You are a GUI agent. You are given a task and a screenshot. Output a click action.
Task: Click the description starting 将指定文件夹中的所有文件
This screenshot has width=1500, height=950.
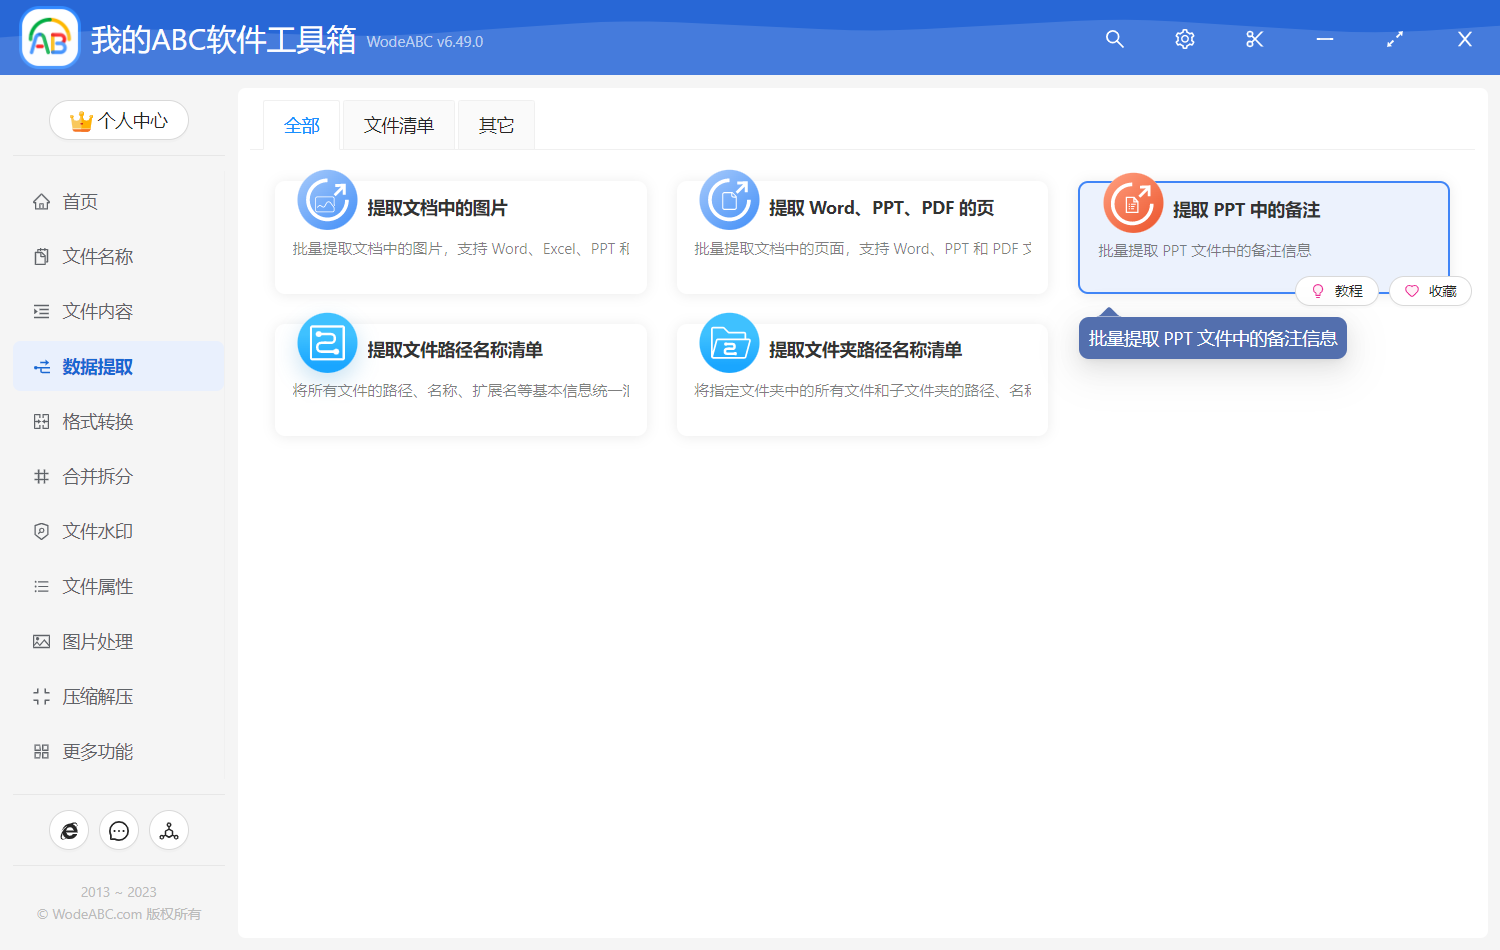click(863, 391)
